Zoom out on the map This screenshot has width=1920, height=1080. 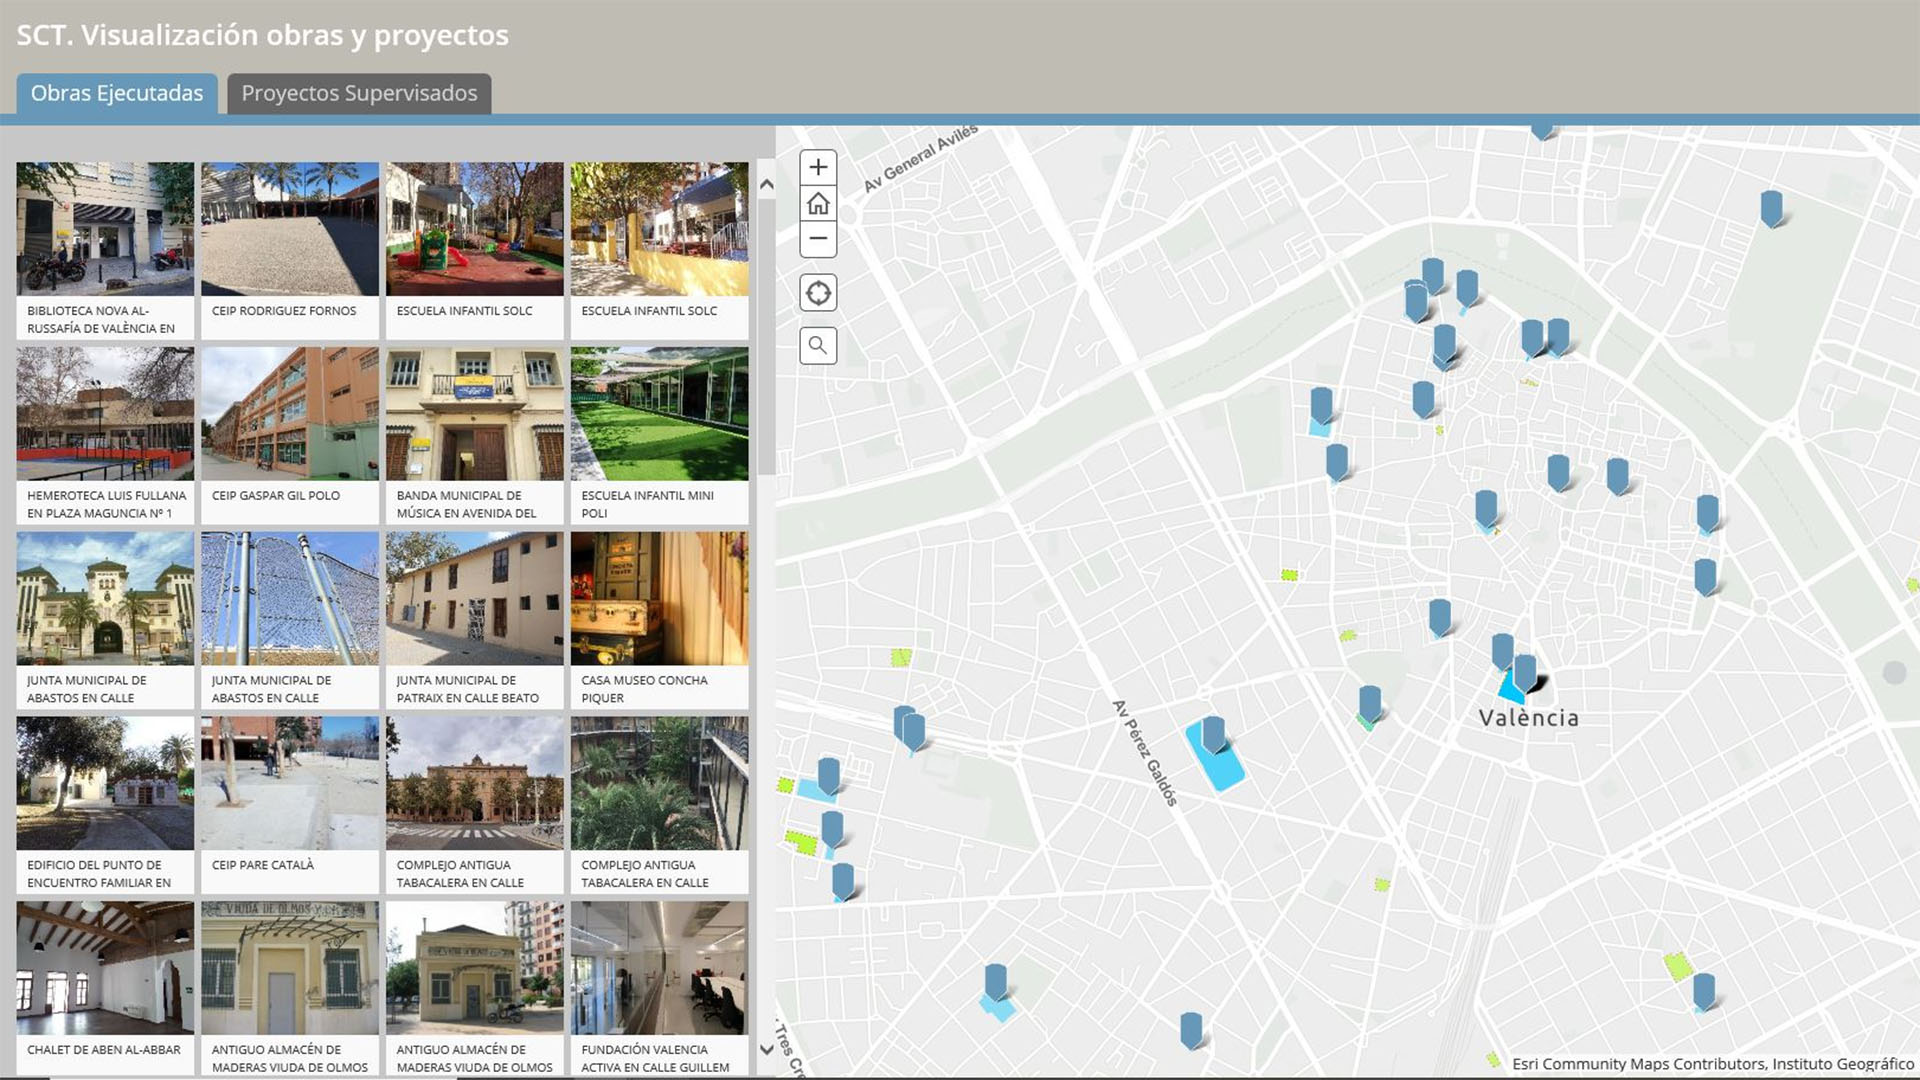tap(818, 239)
